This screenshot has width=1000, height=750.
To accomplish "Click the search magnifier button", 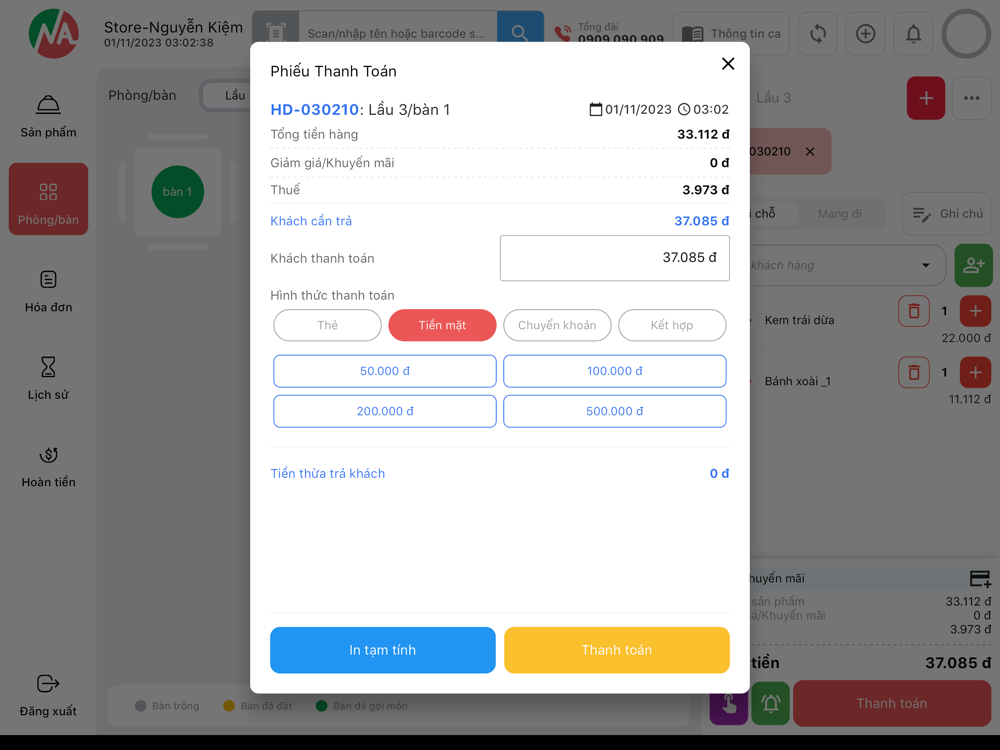I will click(520, 33).
